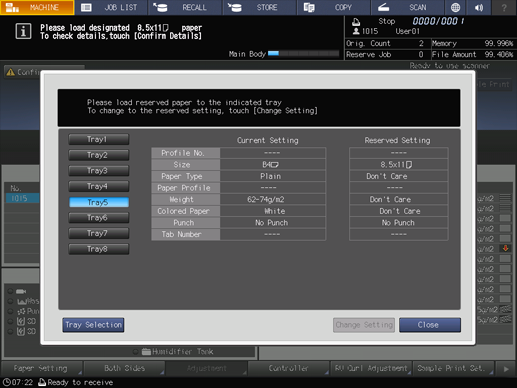The width and height of the screenshot is (517, 388).
Task: Select Tray3 button
Action: tap(99, 171)
